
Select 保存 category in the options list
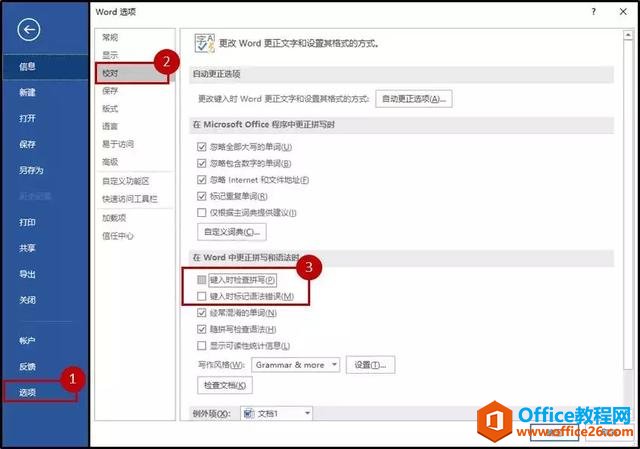click(x=110, y=91)
